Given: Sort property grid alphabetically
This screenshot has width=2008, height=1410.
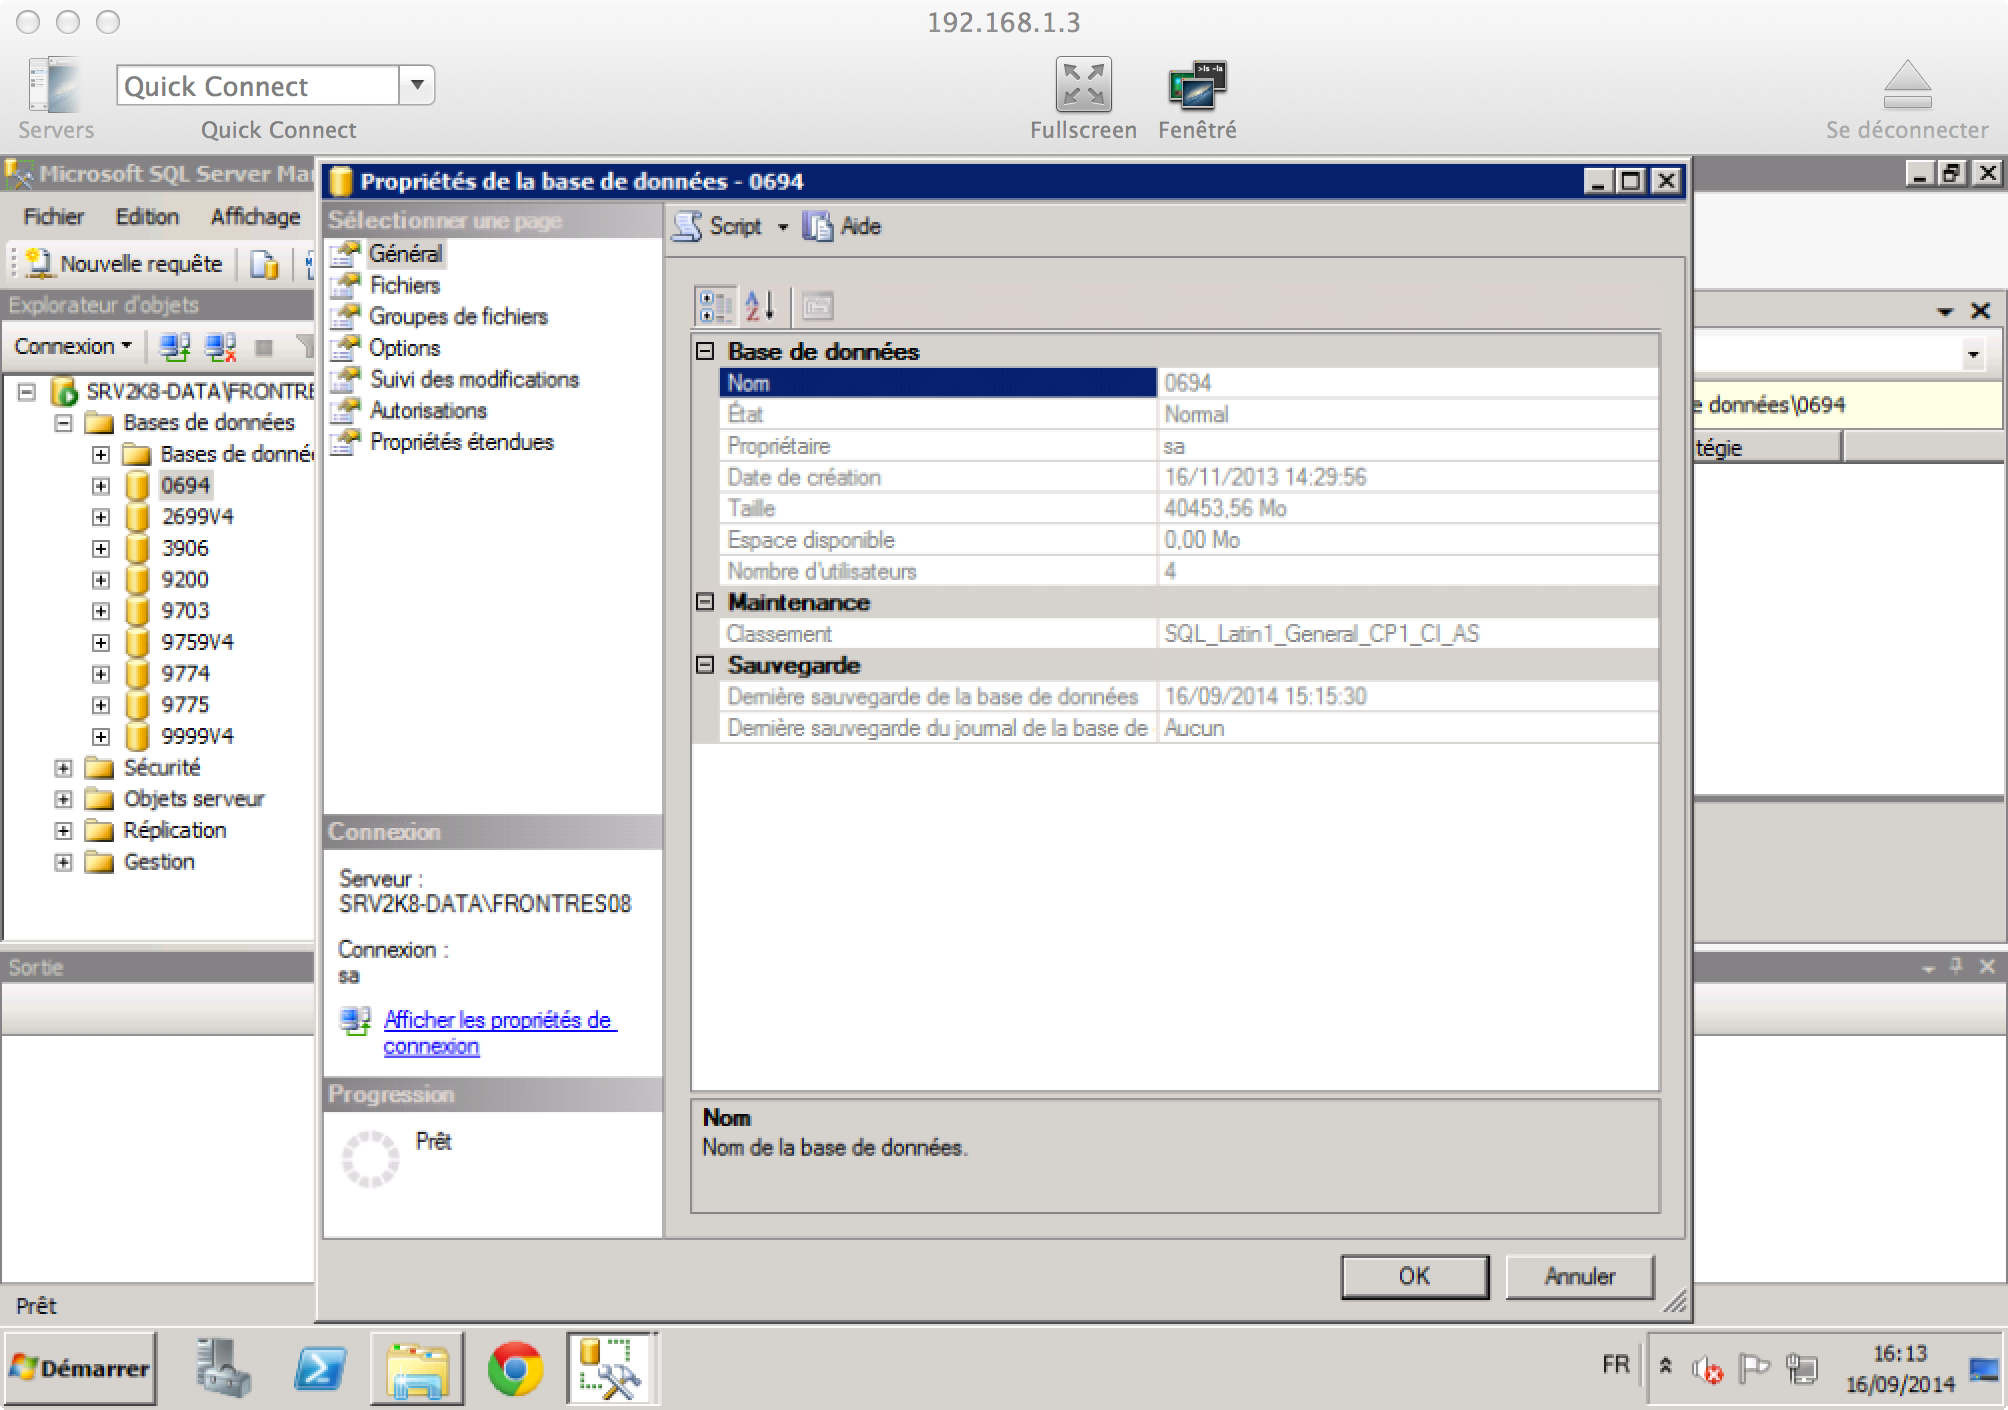Looking at the screenshot, I should click(x=760, y=306).
